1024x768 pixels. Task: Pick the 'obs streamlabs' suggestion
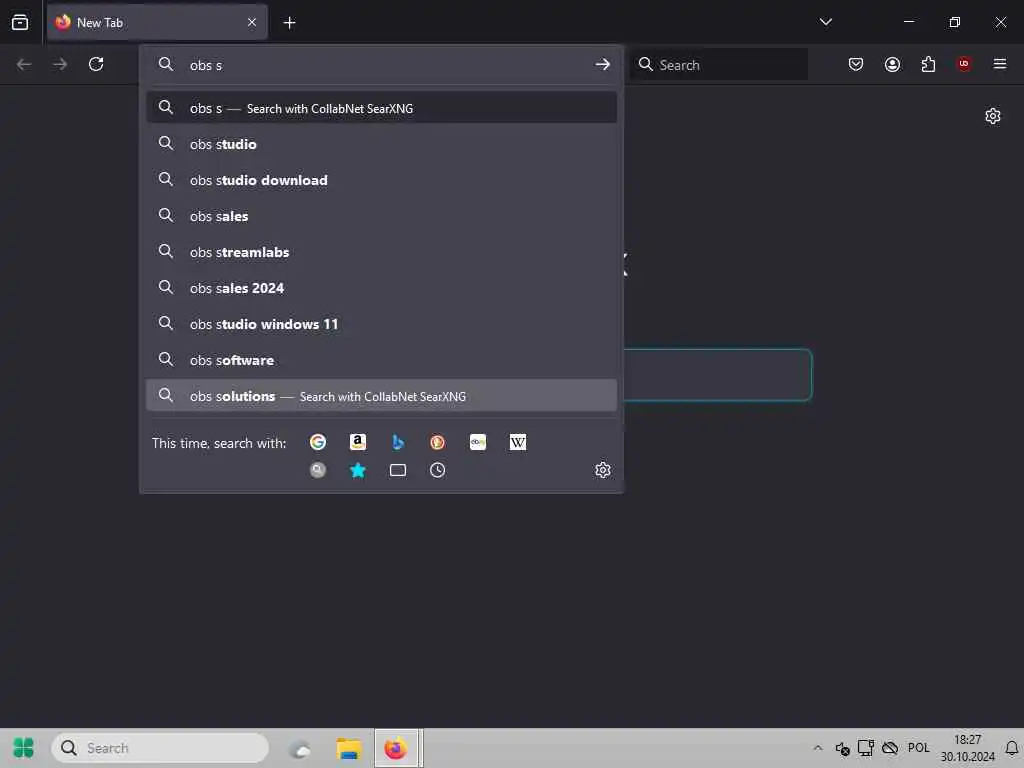[381, 251]
